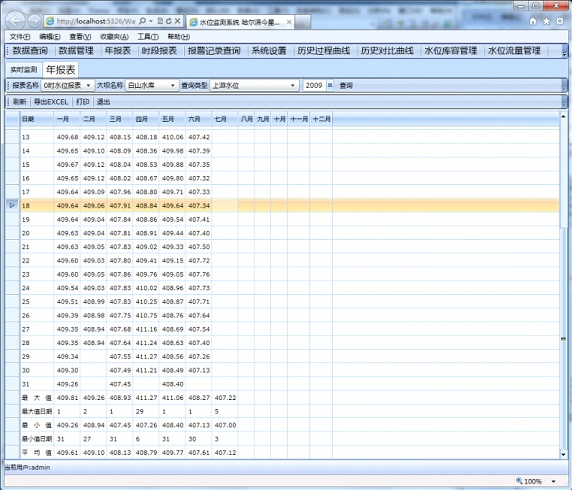Select the 年报表 page tab
The image size is (572, 490).
point(61,69)
